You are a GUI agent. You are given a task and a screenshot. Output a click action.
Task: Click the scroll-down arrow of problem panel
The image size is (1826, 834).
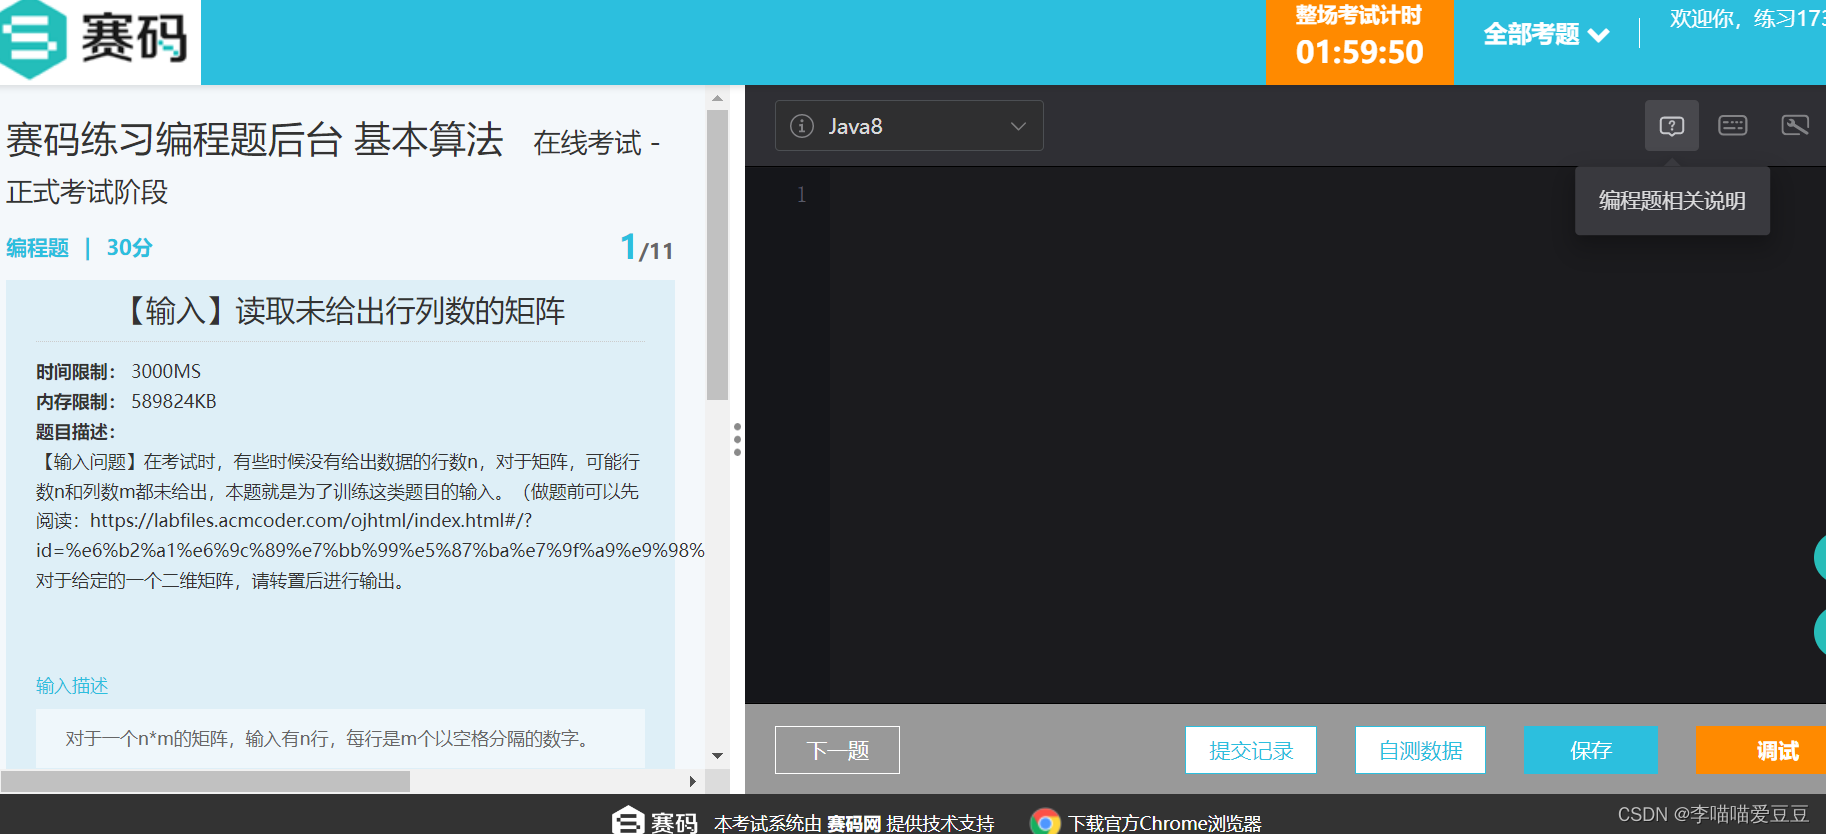[x=717, y=756]
